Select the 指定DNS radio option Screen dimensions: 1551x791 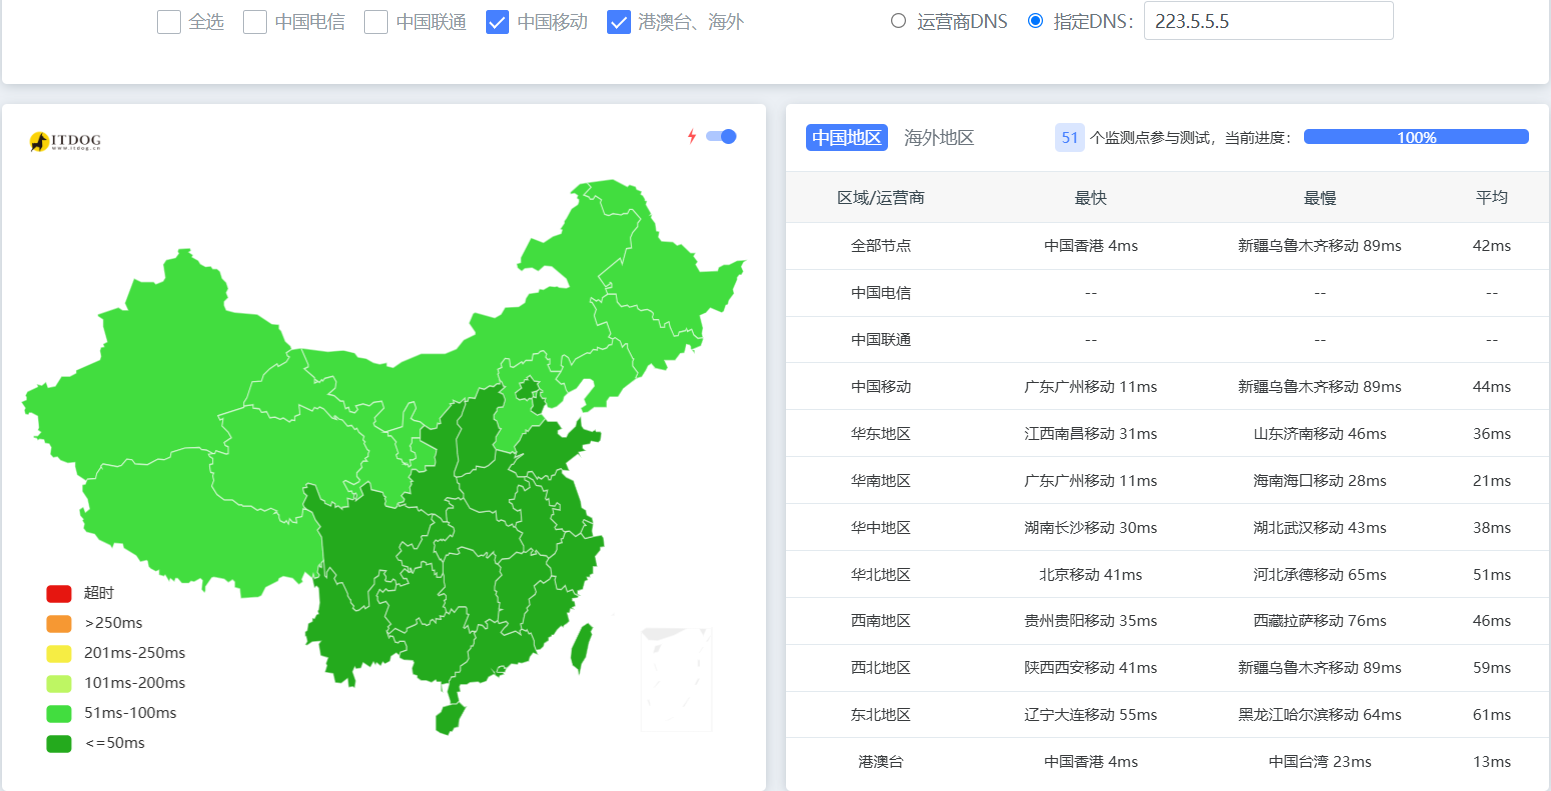tap(1035, 21)
